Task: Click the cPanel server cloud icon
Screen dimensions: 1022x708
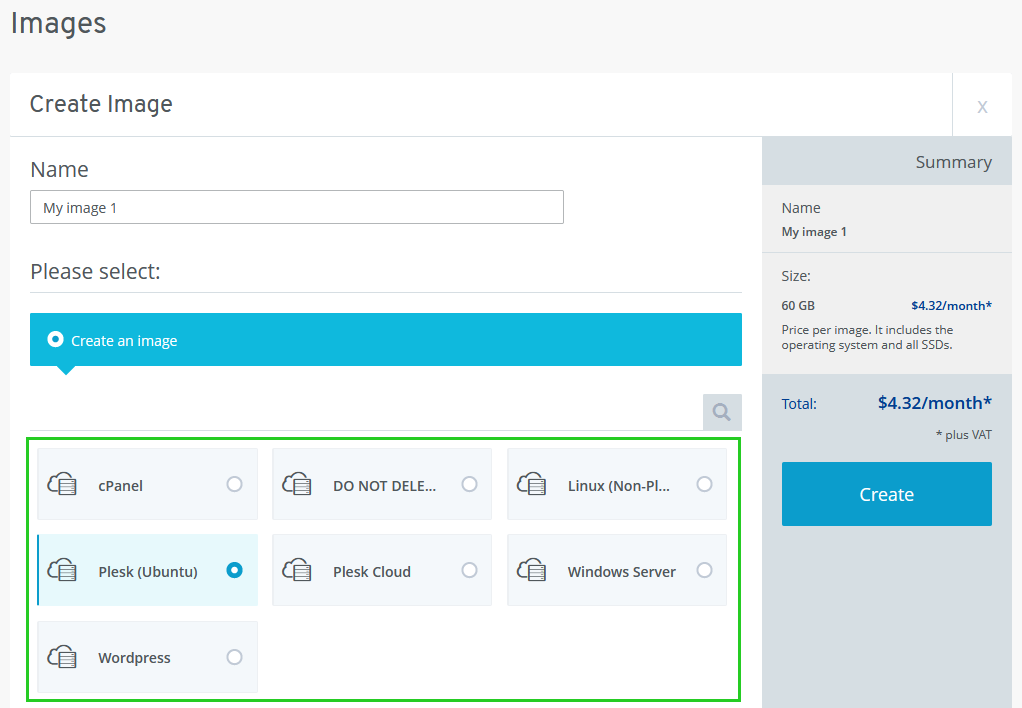Action: click(x=63, y=485)
